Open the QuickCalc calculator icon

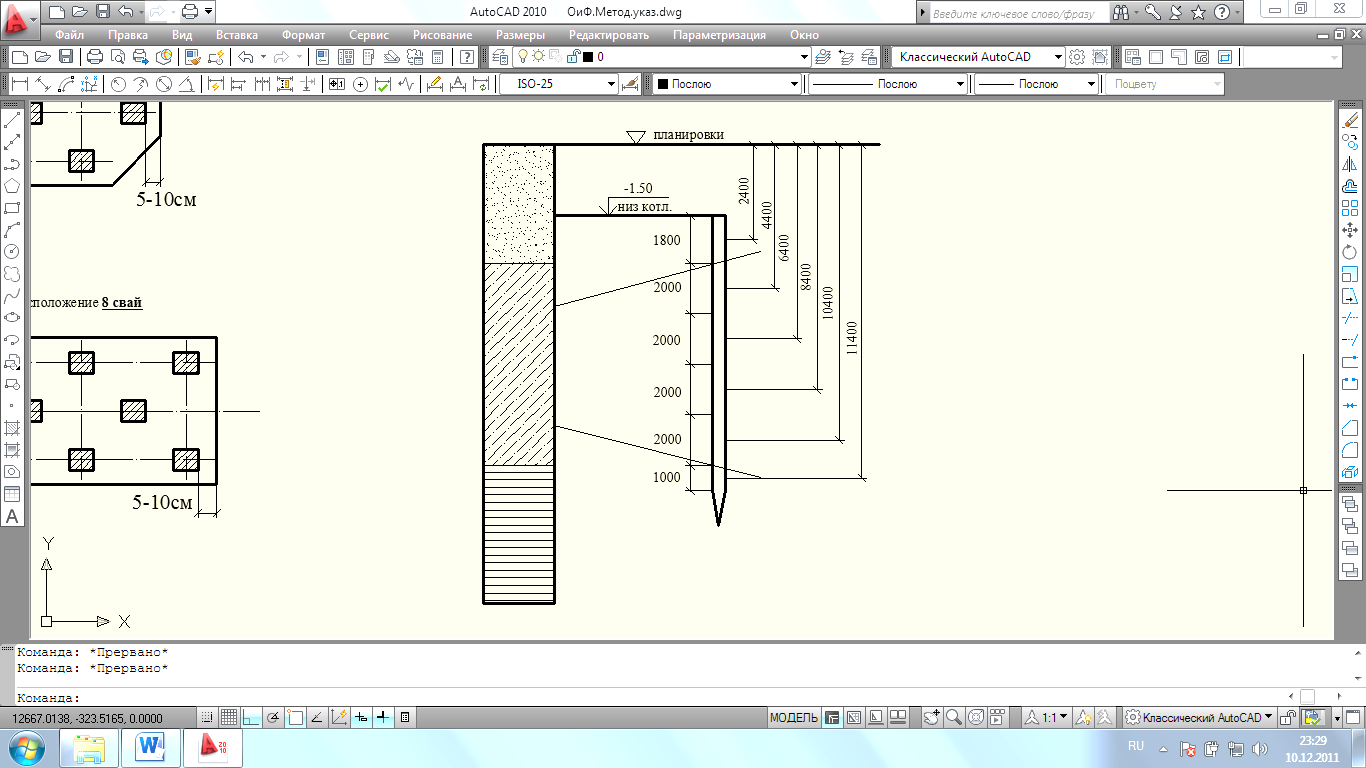(437, 57)
